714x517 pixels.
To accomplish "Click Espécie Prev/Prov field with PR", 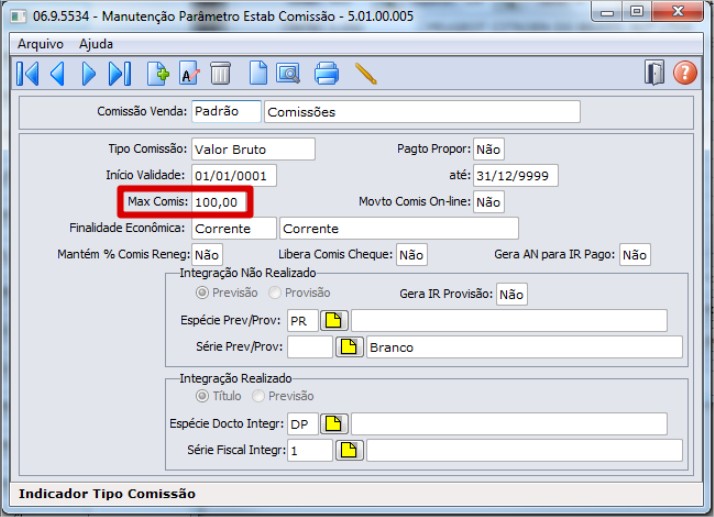I will [302, 321].
